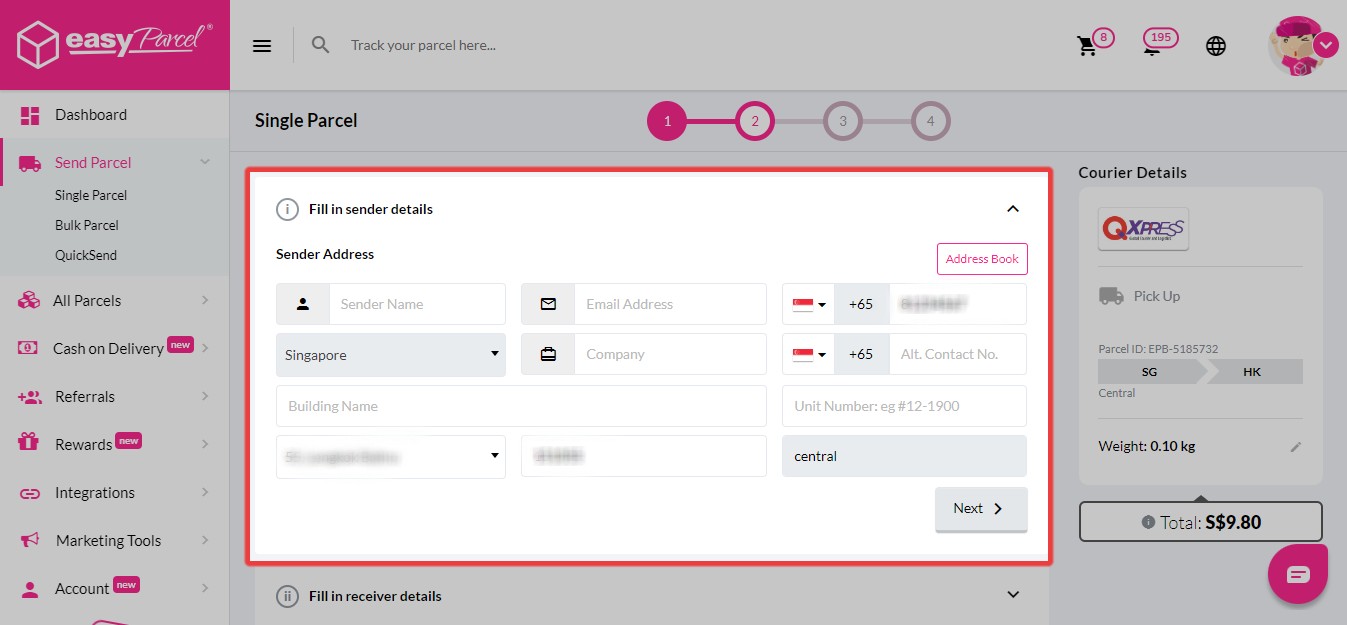Click the globe language icon

[1216, 46]
